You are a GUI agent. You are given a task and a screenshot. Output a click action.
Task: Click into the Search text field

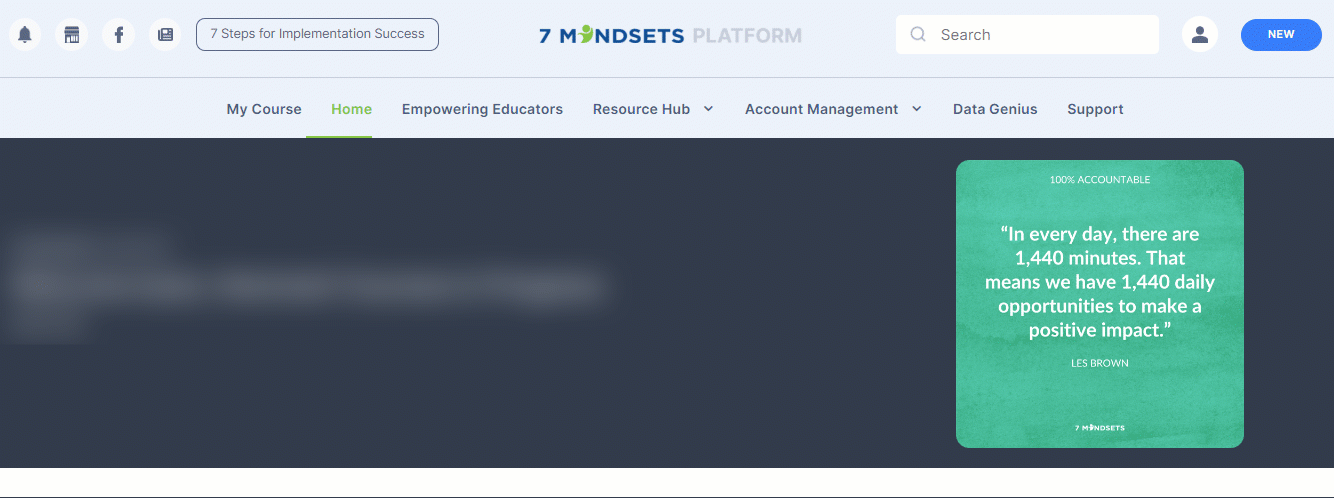(x=1040, y=35)
